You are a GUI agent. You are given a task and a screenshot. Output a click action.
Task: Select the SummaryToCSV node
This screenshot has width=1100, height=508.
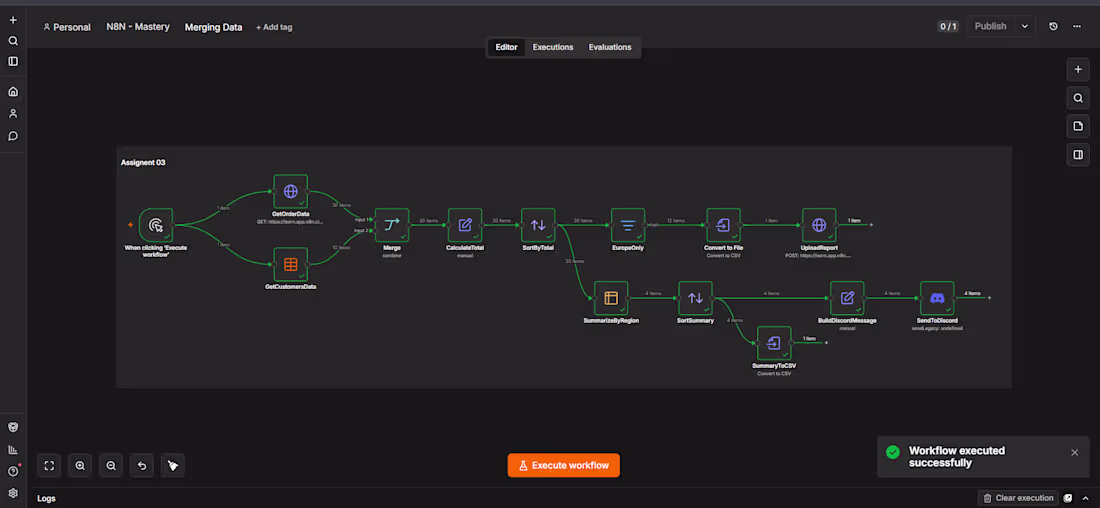[774, 343]
